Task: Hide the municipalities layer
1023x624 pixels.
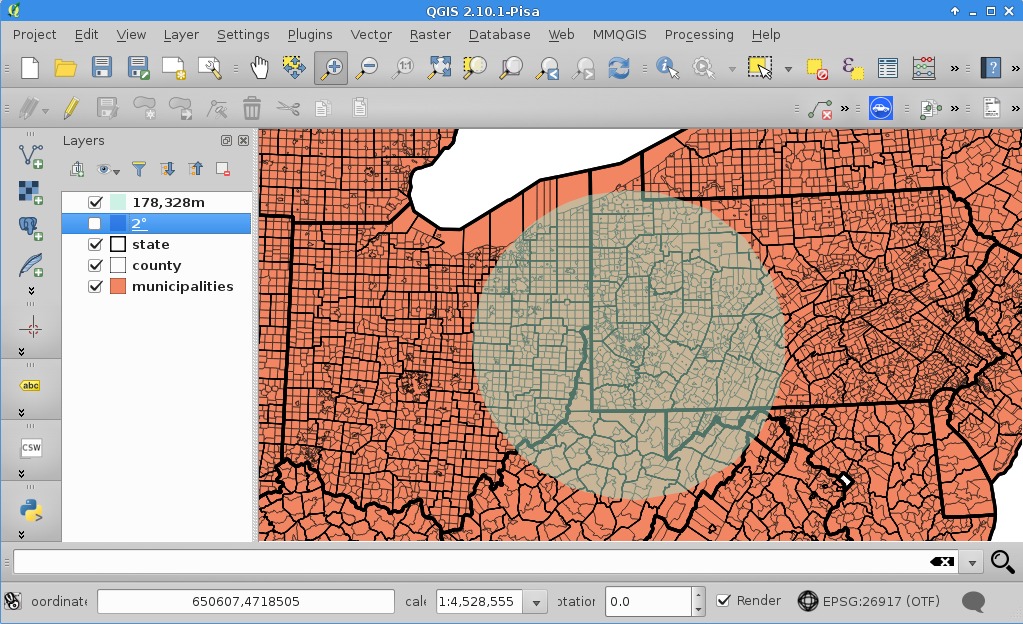Action: point(95,286)
